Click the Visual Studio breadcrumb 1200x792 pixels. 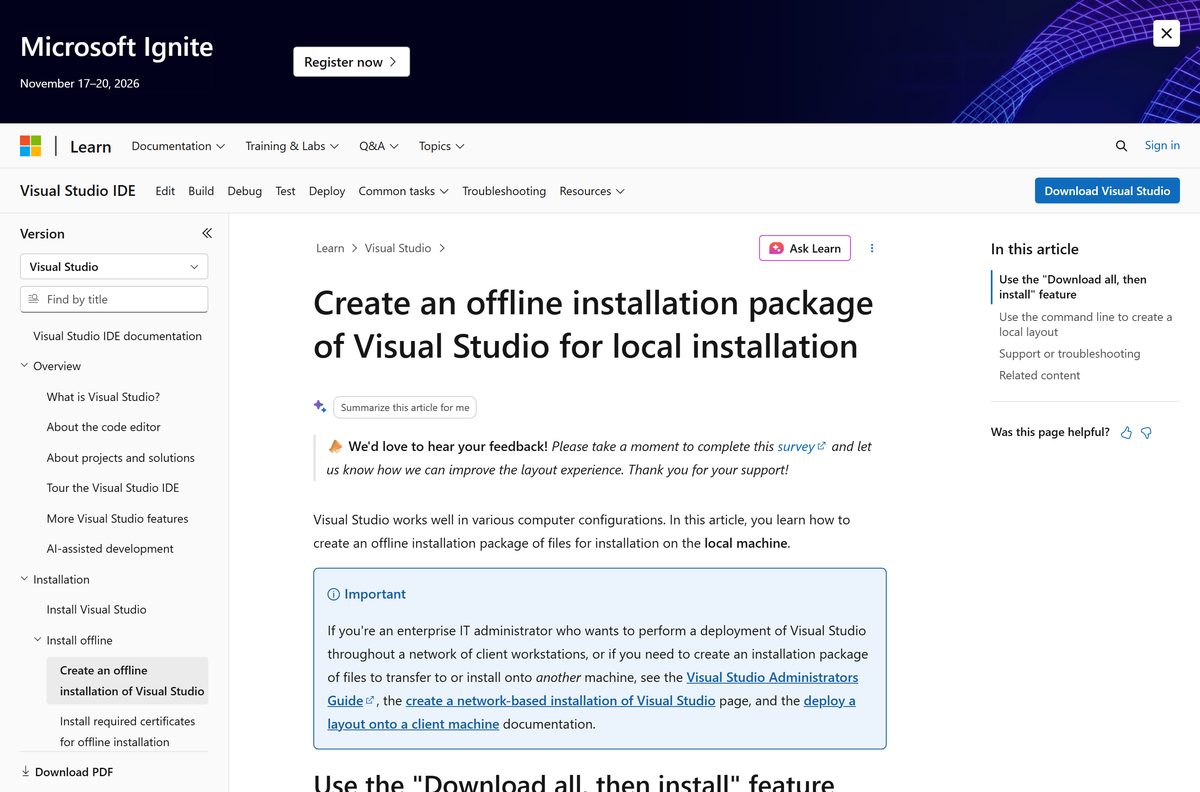(398, 248)
